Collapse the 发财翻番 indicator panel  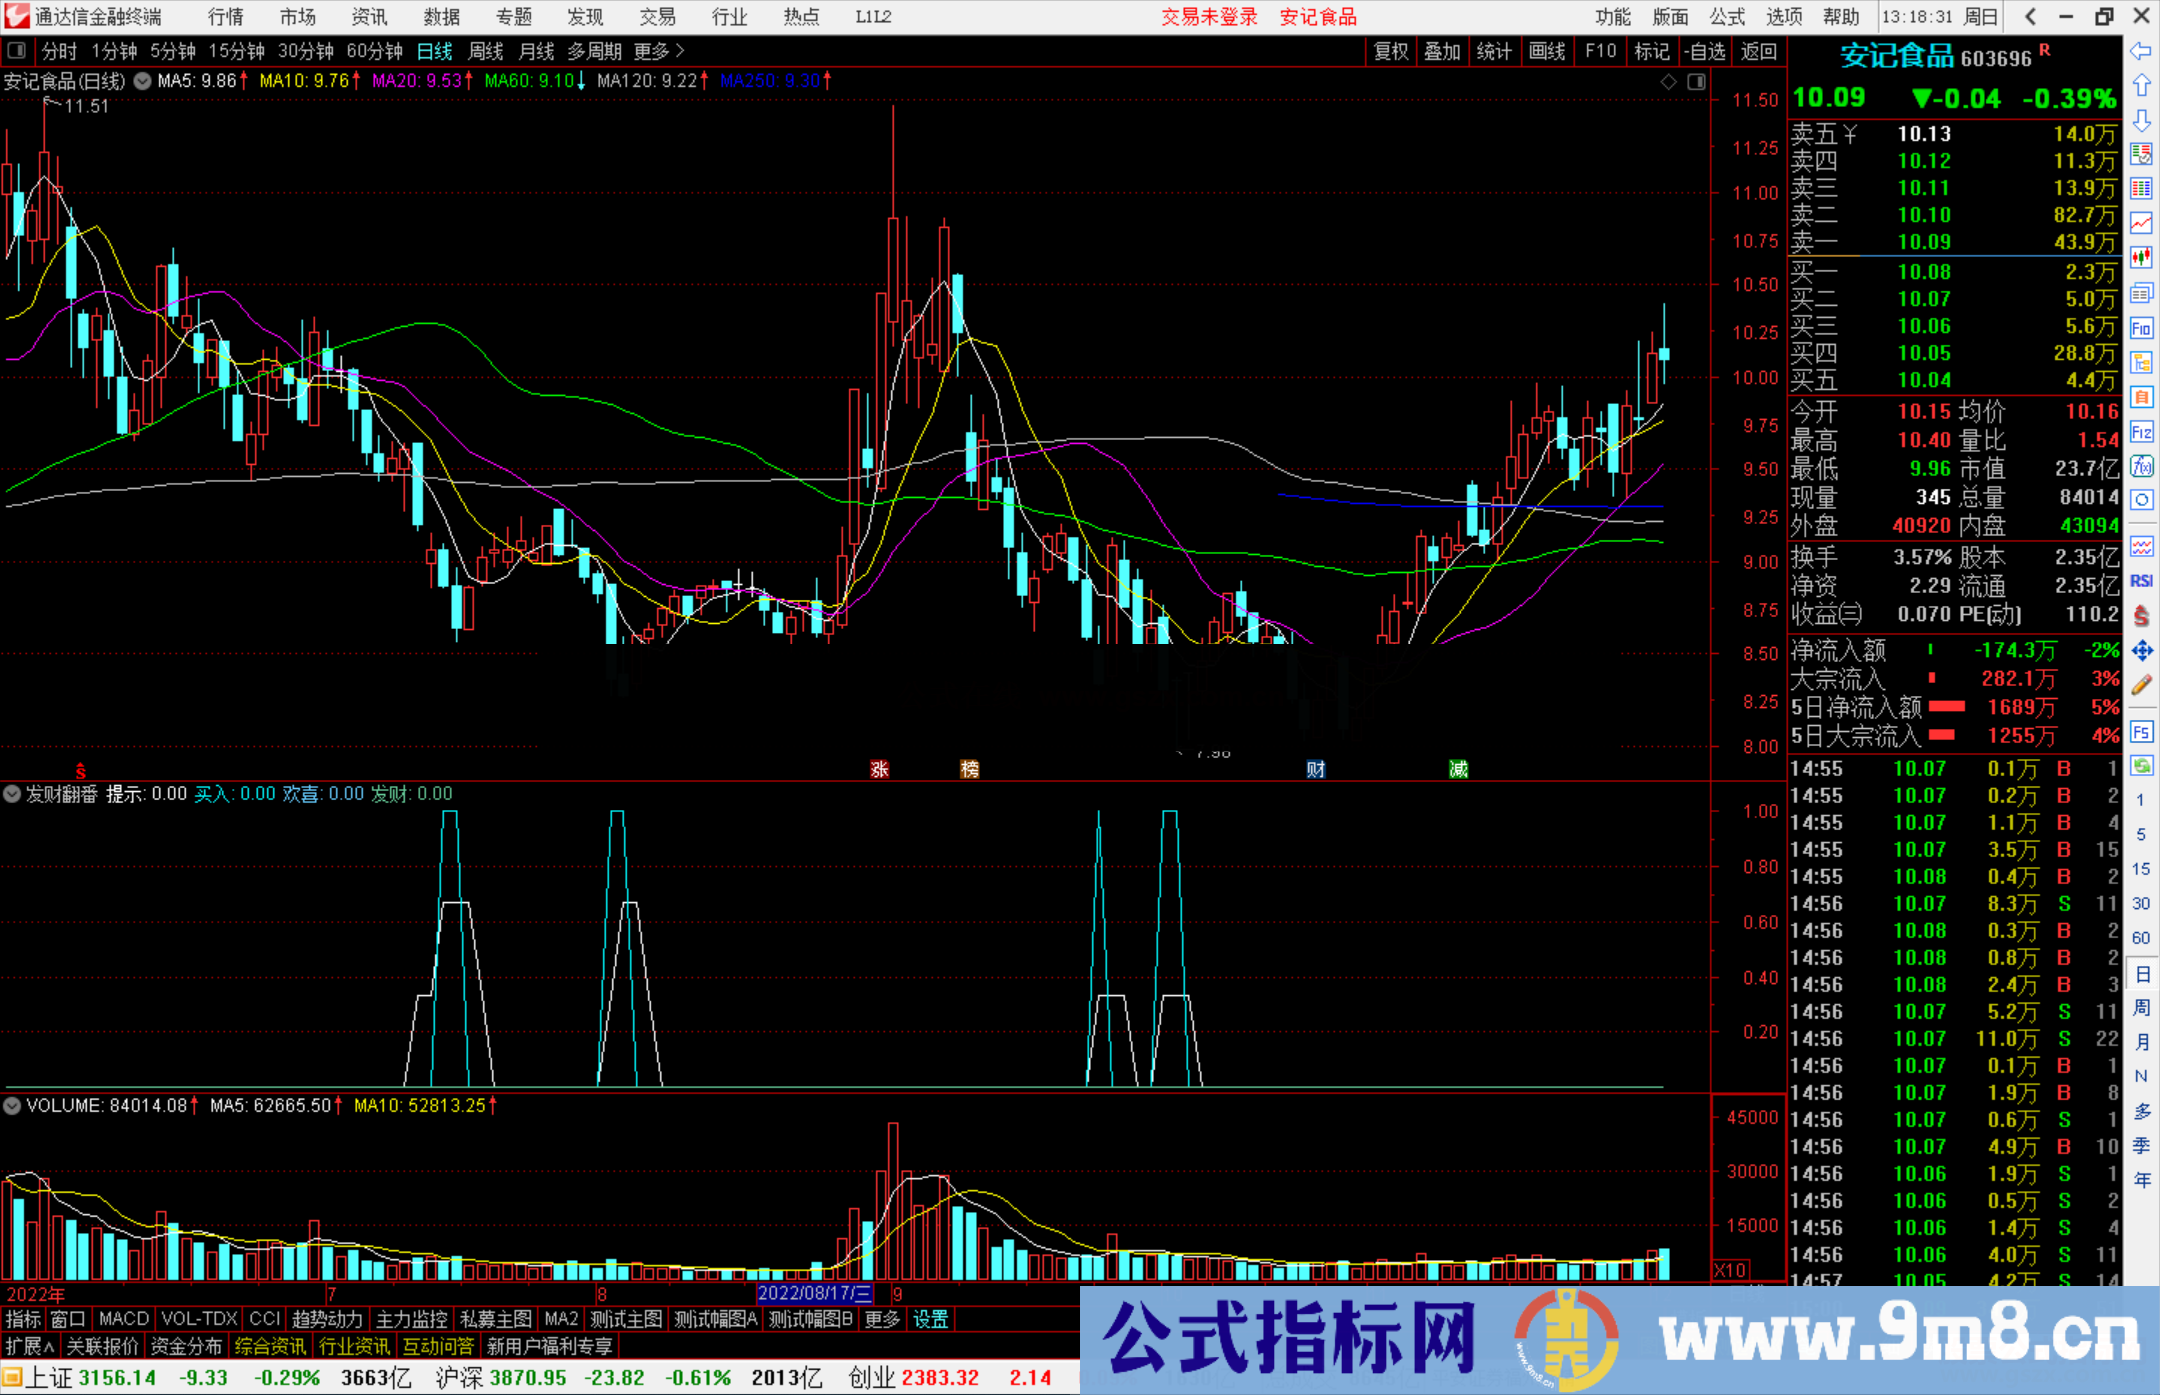[x=12, y=793]
